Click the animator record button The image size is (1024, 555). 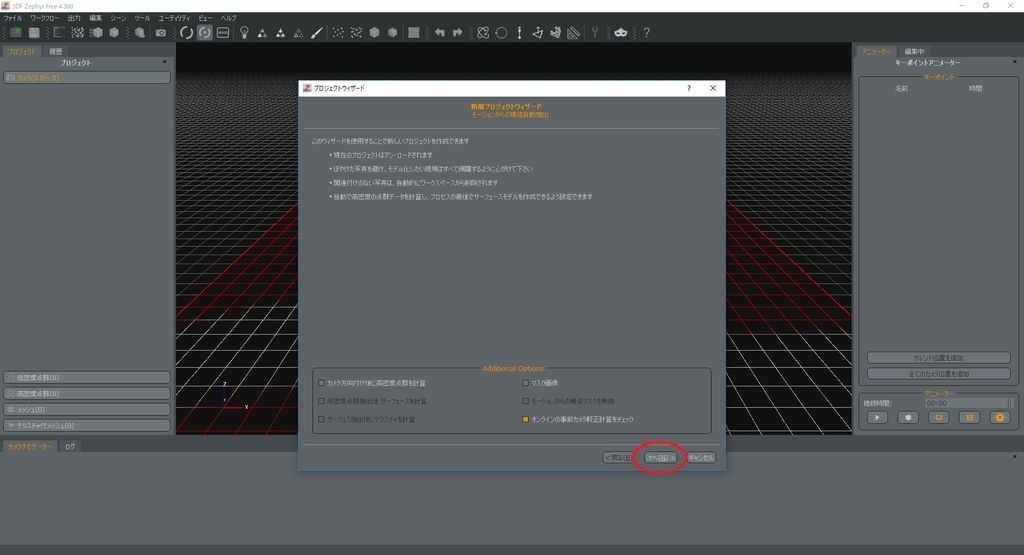click(908, 417)
